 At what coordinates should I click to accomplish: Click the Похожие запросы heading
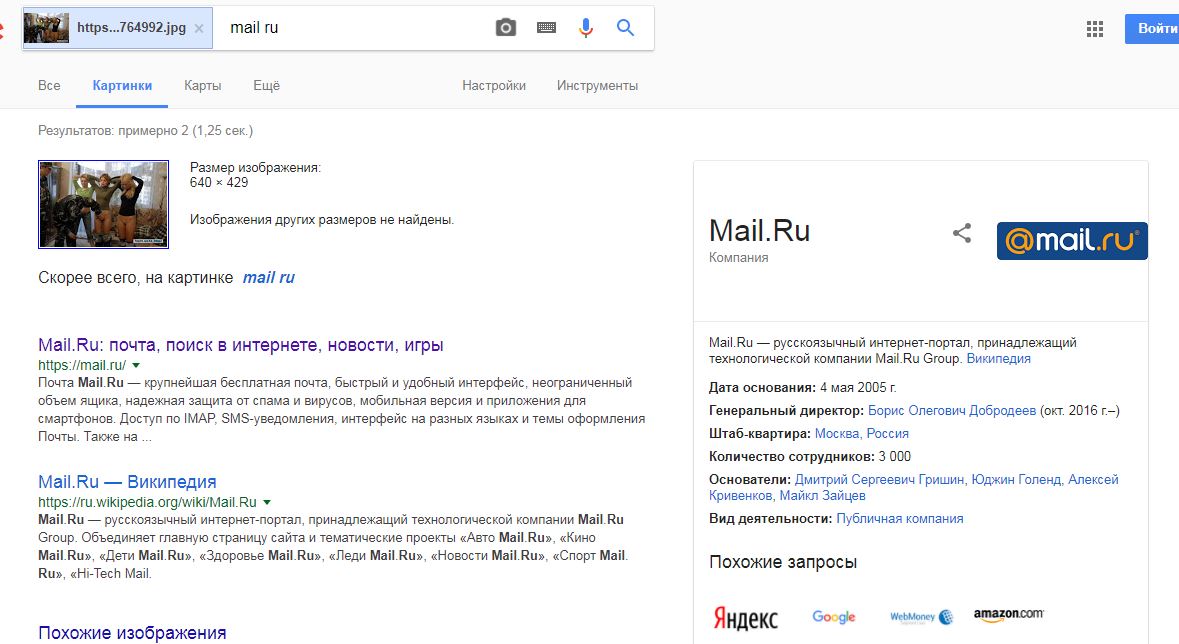click(x=783, y=562)
